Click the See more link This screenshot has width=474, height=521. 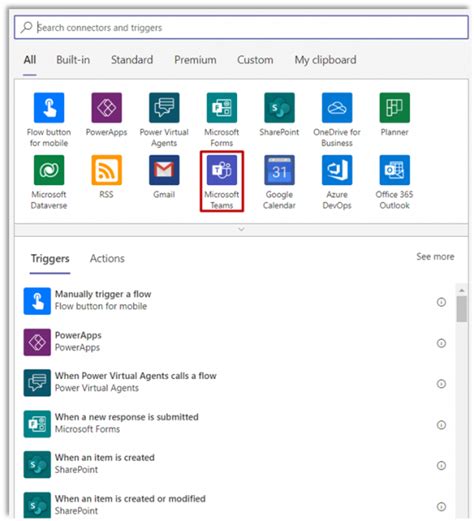click(x=435, y=257)
